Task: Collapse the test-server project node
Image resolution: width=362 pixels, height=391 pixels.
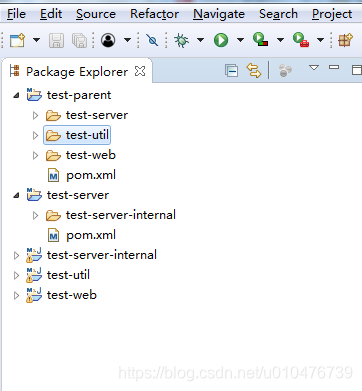Action: (16, 196)
